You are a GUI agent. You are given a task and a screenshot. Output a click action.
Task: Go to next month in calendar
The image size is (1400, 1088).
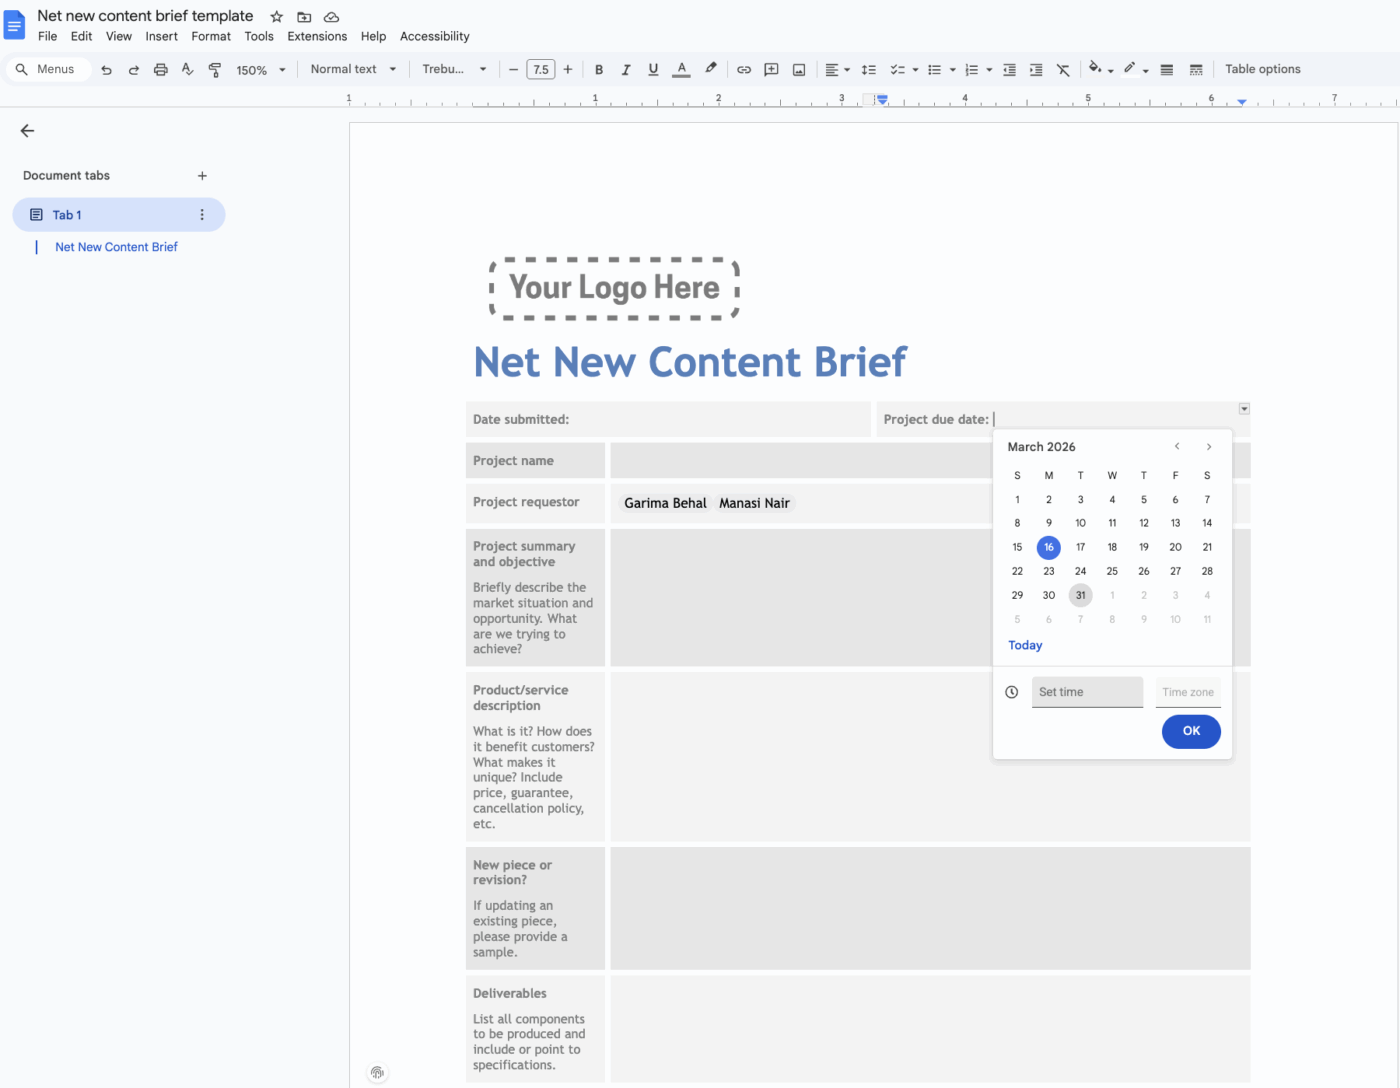click(x=1209, y=447)
